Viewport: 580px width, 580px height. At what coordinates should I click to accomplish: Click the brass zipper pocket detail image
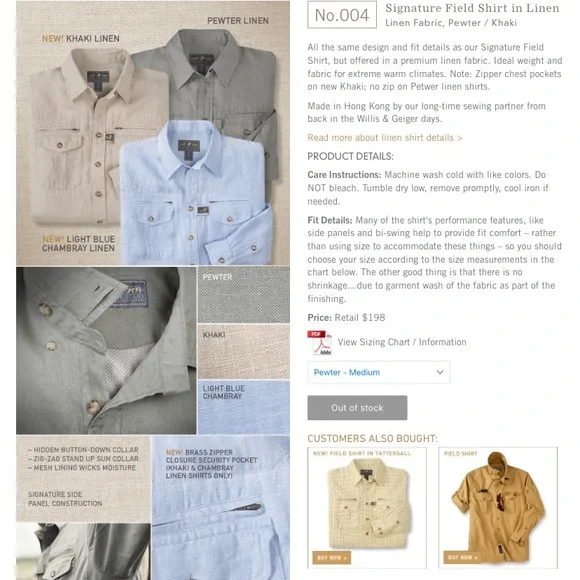(221, 508)
